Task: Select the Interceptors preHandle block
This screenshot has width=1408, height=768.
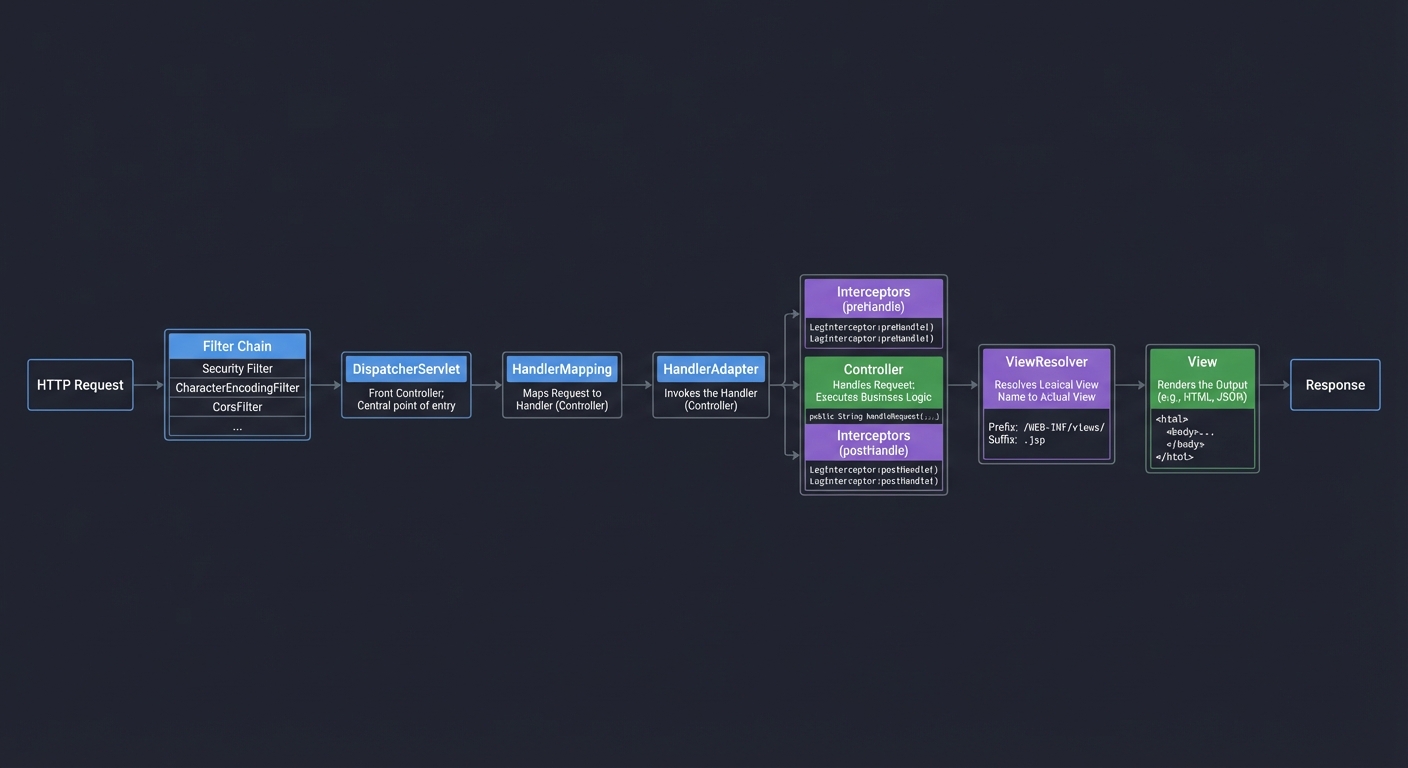Action: click(x=873, y=299)
